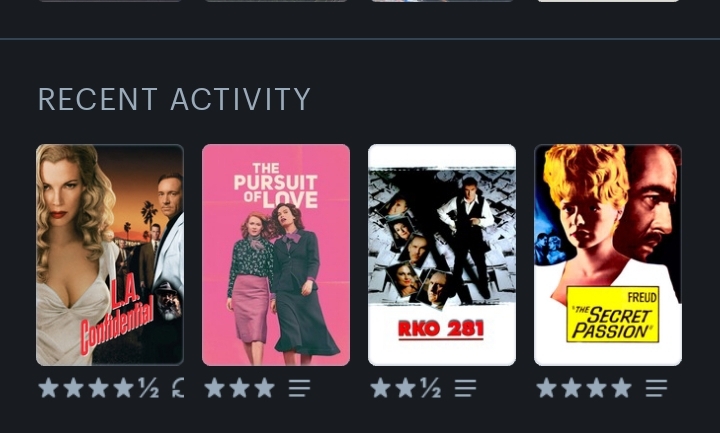Click the half-star symbol under L.A. Confidential
720x433 pixels.
(149, 388)
